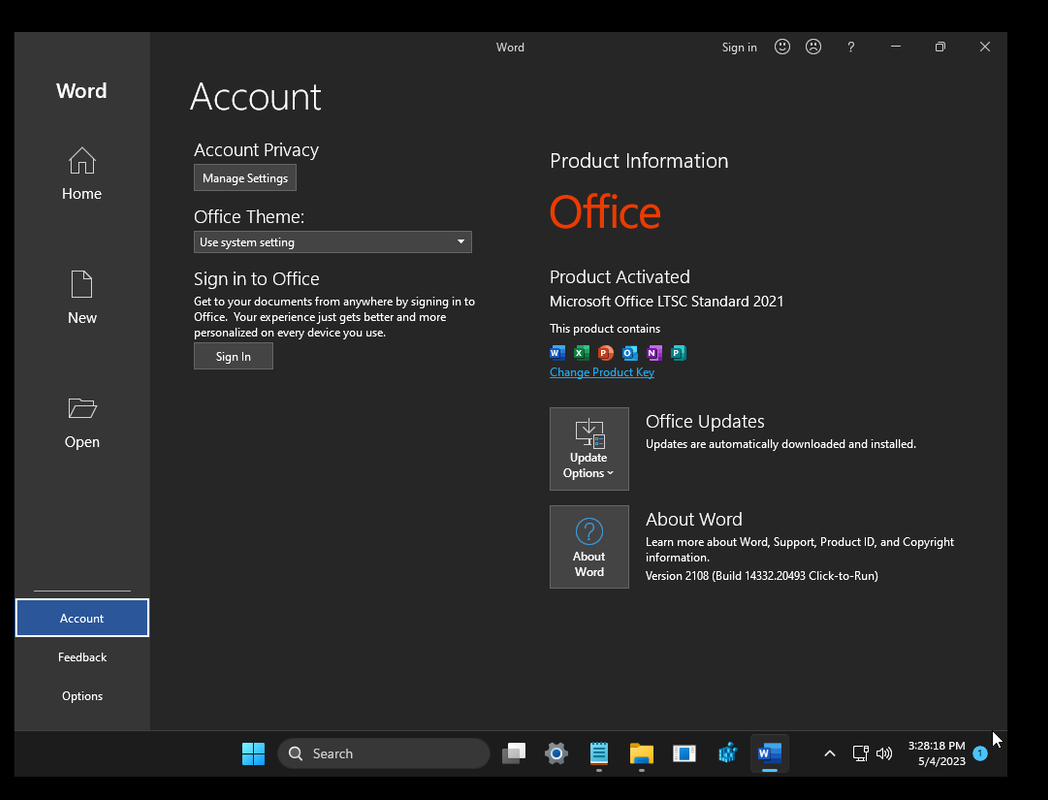The width and height of the screenshot is (1048, 800).
Task: Click the 'Product Activated' text
Action: tap(620, 277)
